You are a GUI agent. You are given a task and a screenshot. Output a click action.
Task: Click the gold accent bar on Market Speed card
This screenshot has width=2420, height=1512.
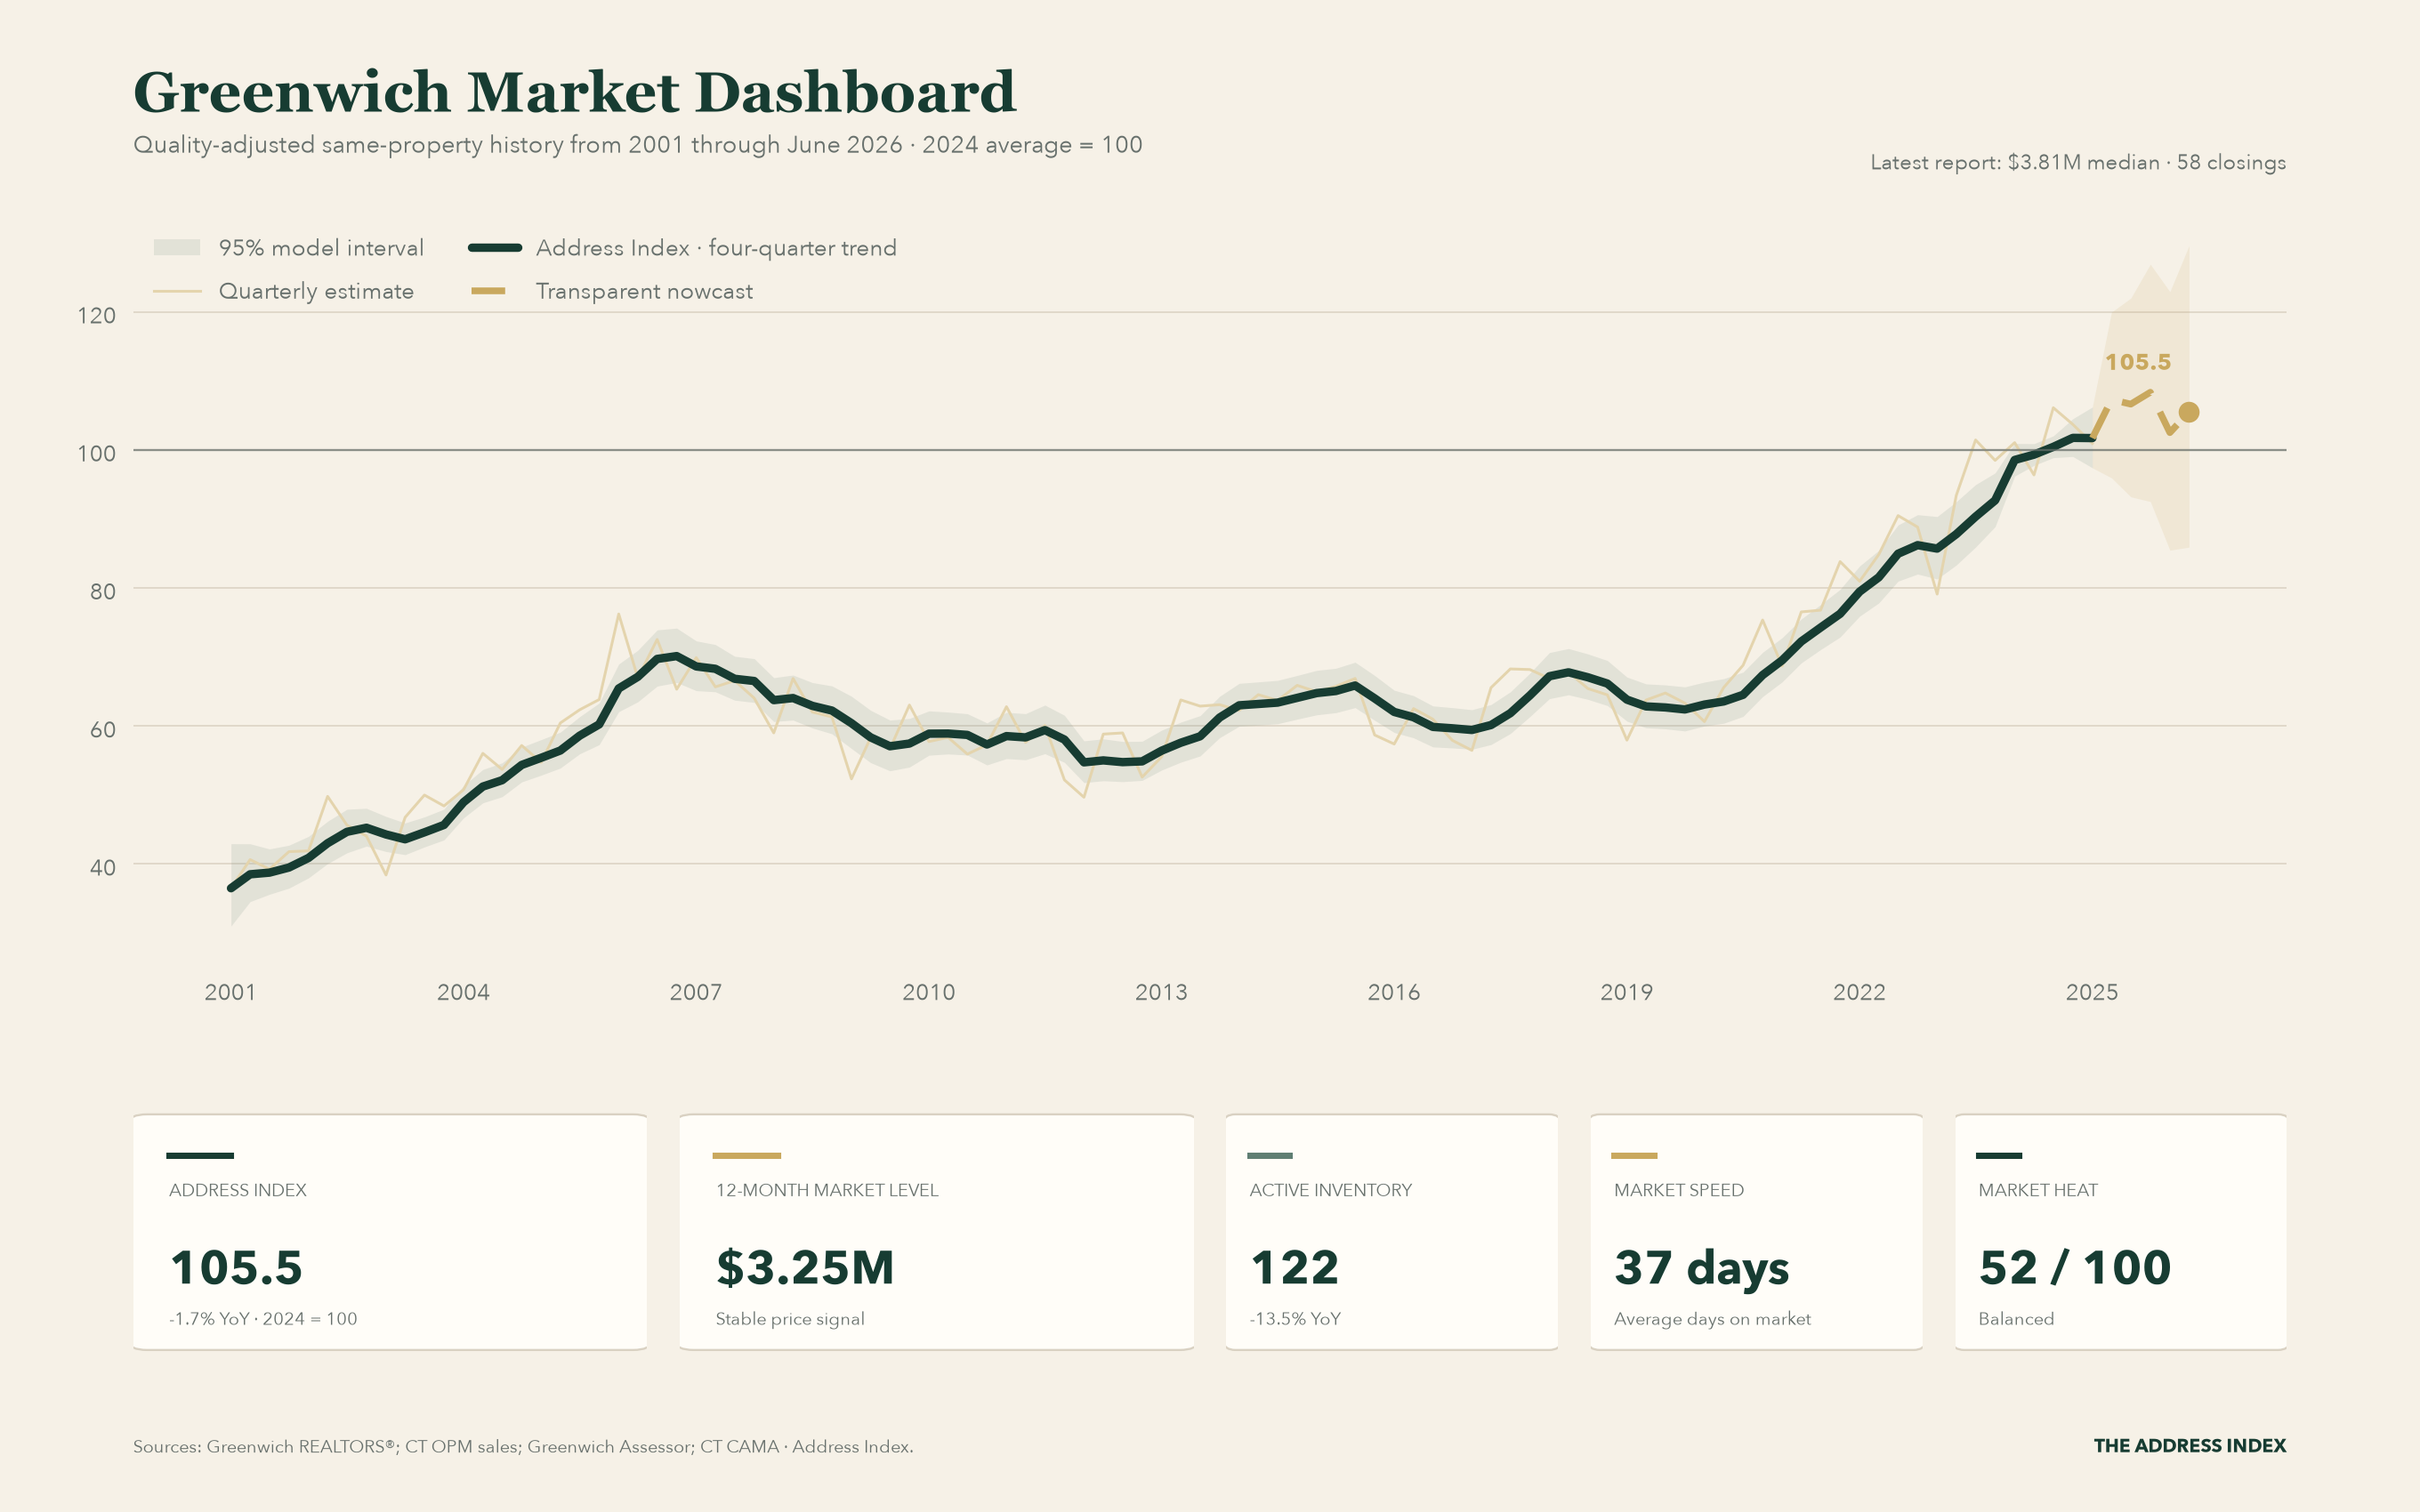click(x=1634, y=1156)
